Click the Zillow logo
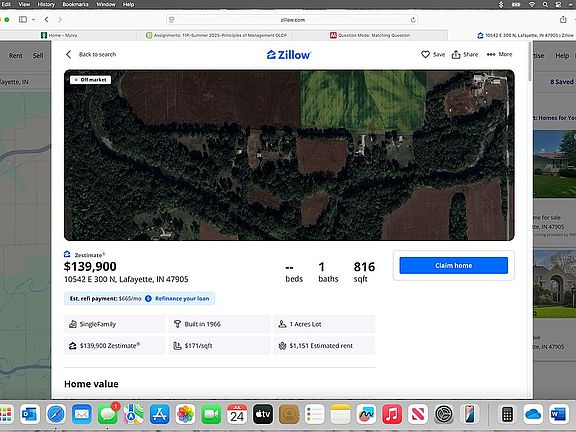Viewport: 576px width, 432px height. [x=289, y=55]
